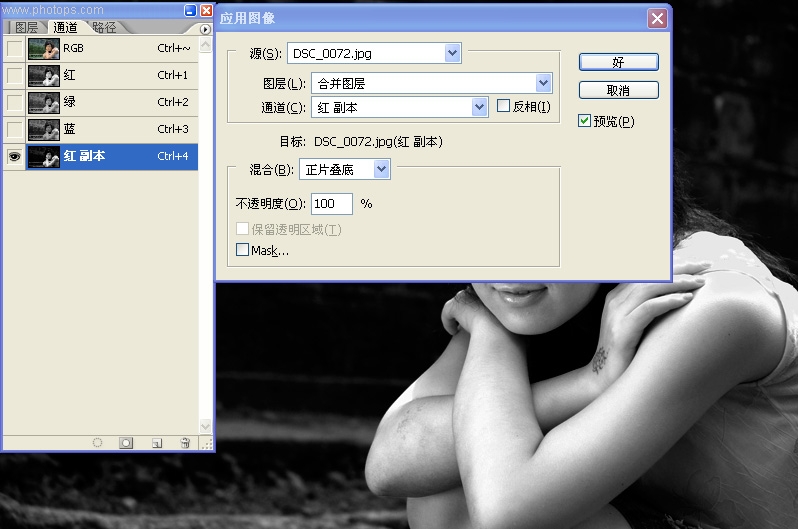Click the Ctrl+2 shortcut text

[x=173, y=102]
